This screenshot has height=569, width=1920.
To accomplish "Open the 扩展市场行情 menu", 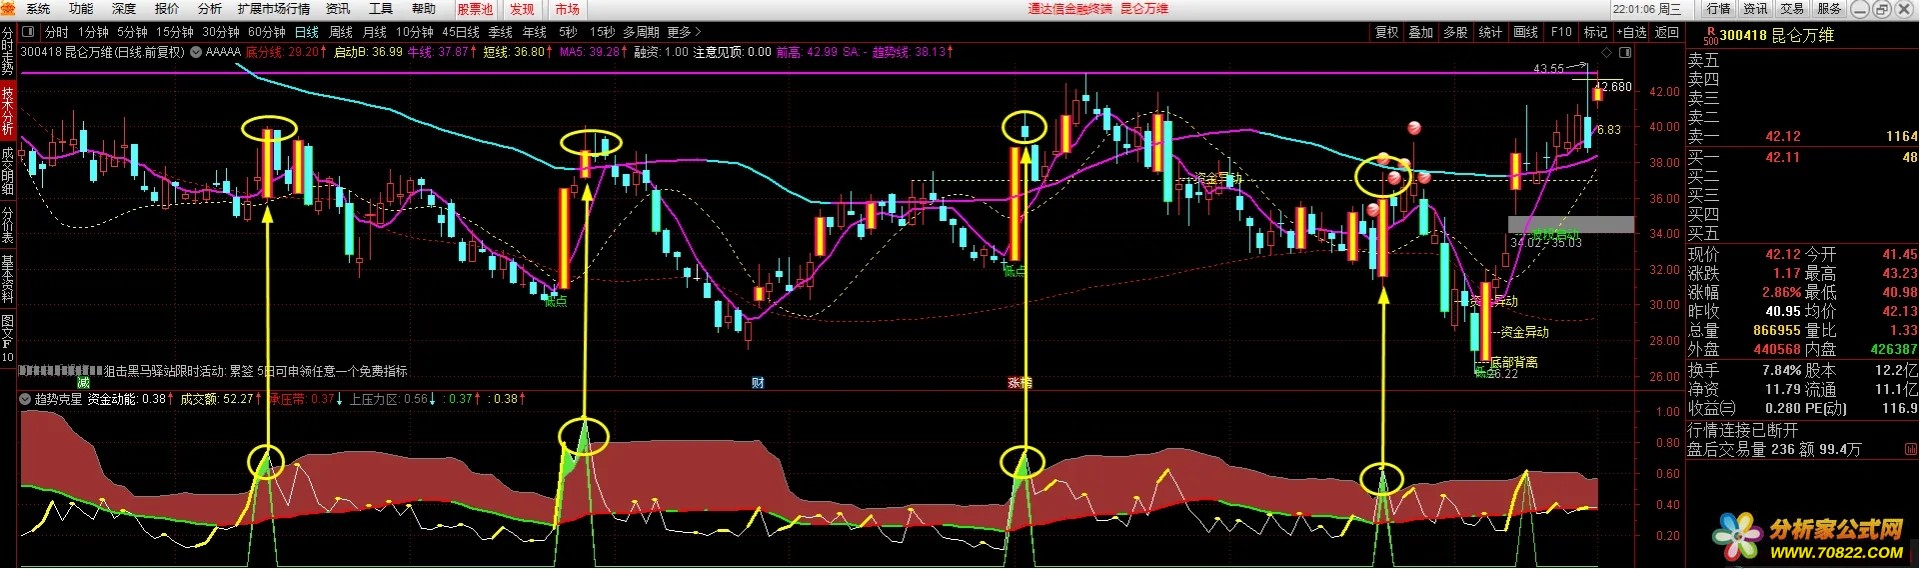I will [x=273, y=9].
